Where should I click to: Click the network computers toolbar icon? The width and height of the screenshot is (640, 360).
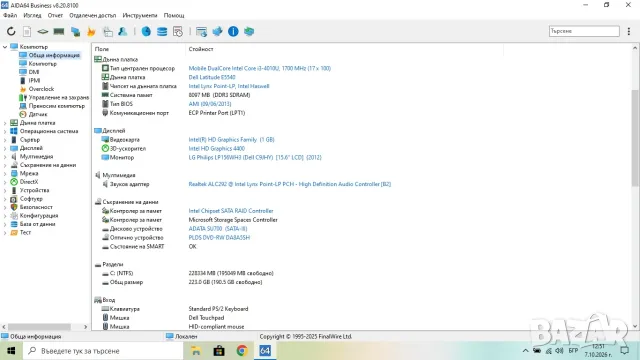coord(75,31)
